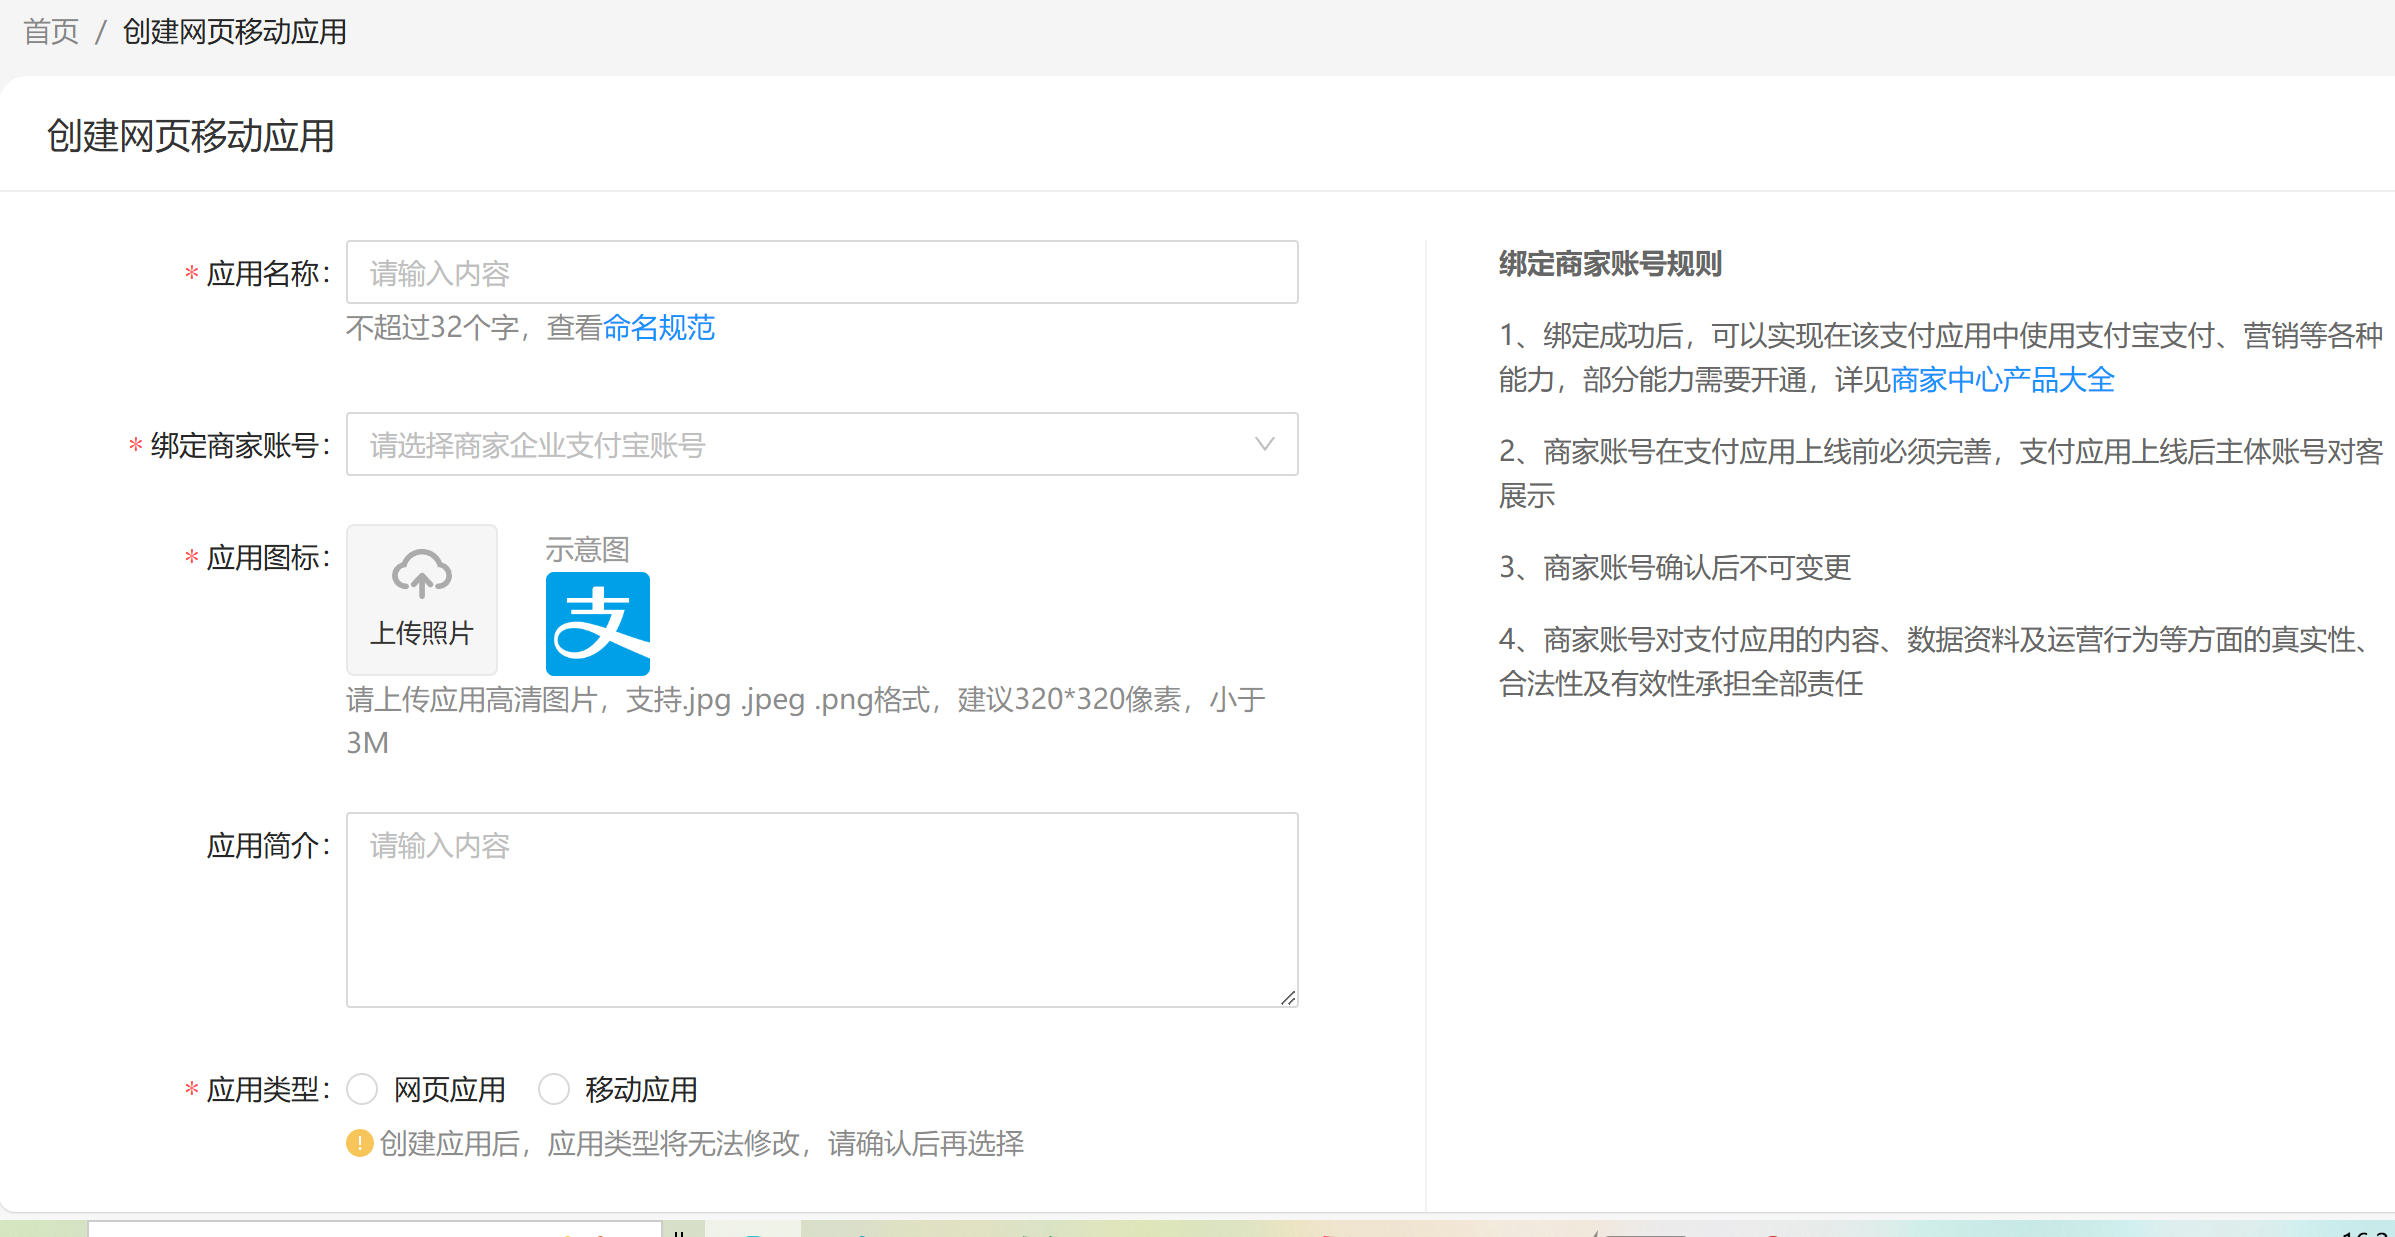Click the 请选择商家企业支付宝账号 placeholder text
This screenshot has width=2395, height=1237.
(x=538, y=445)
